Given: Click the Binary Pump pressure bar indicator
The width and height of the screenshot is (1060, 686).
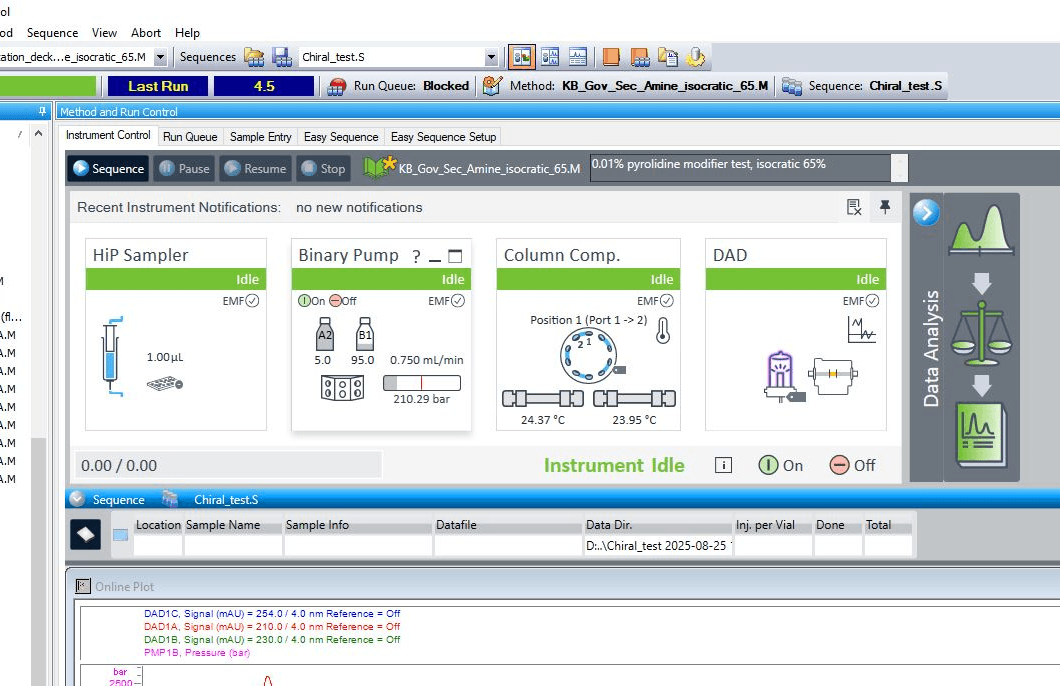Looking at the screenshot, I should pos(422,383).
